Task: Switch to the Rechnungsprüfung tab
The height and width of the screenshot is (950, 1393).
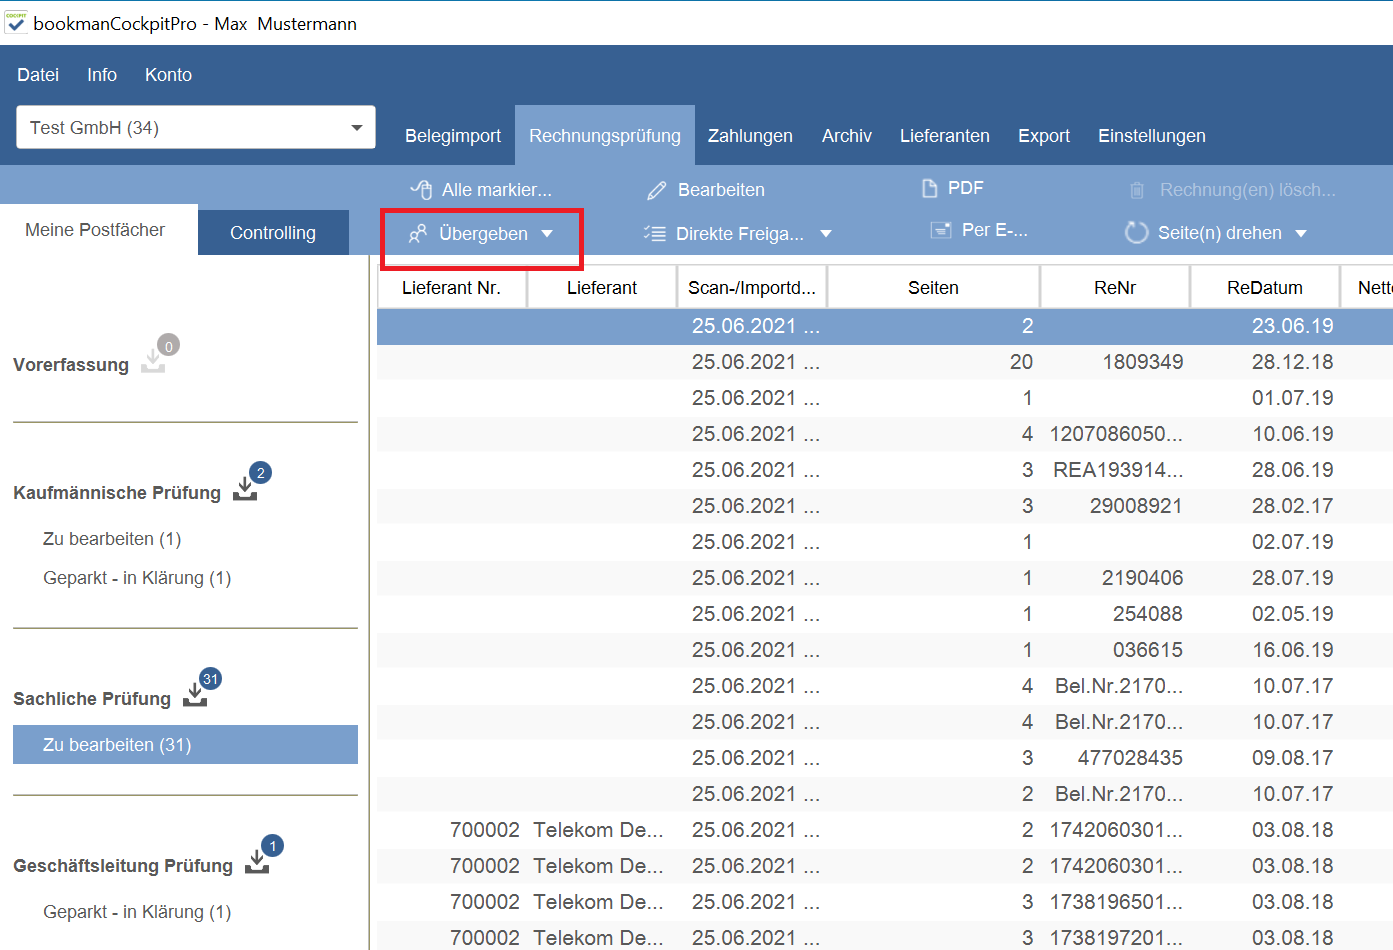Action: click(605, 136)
